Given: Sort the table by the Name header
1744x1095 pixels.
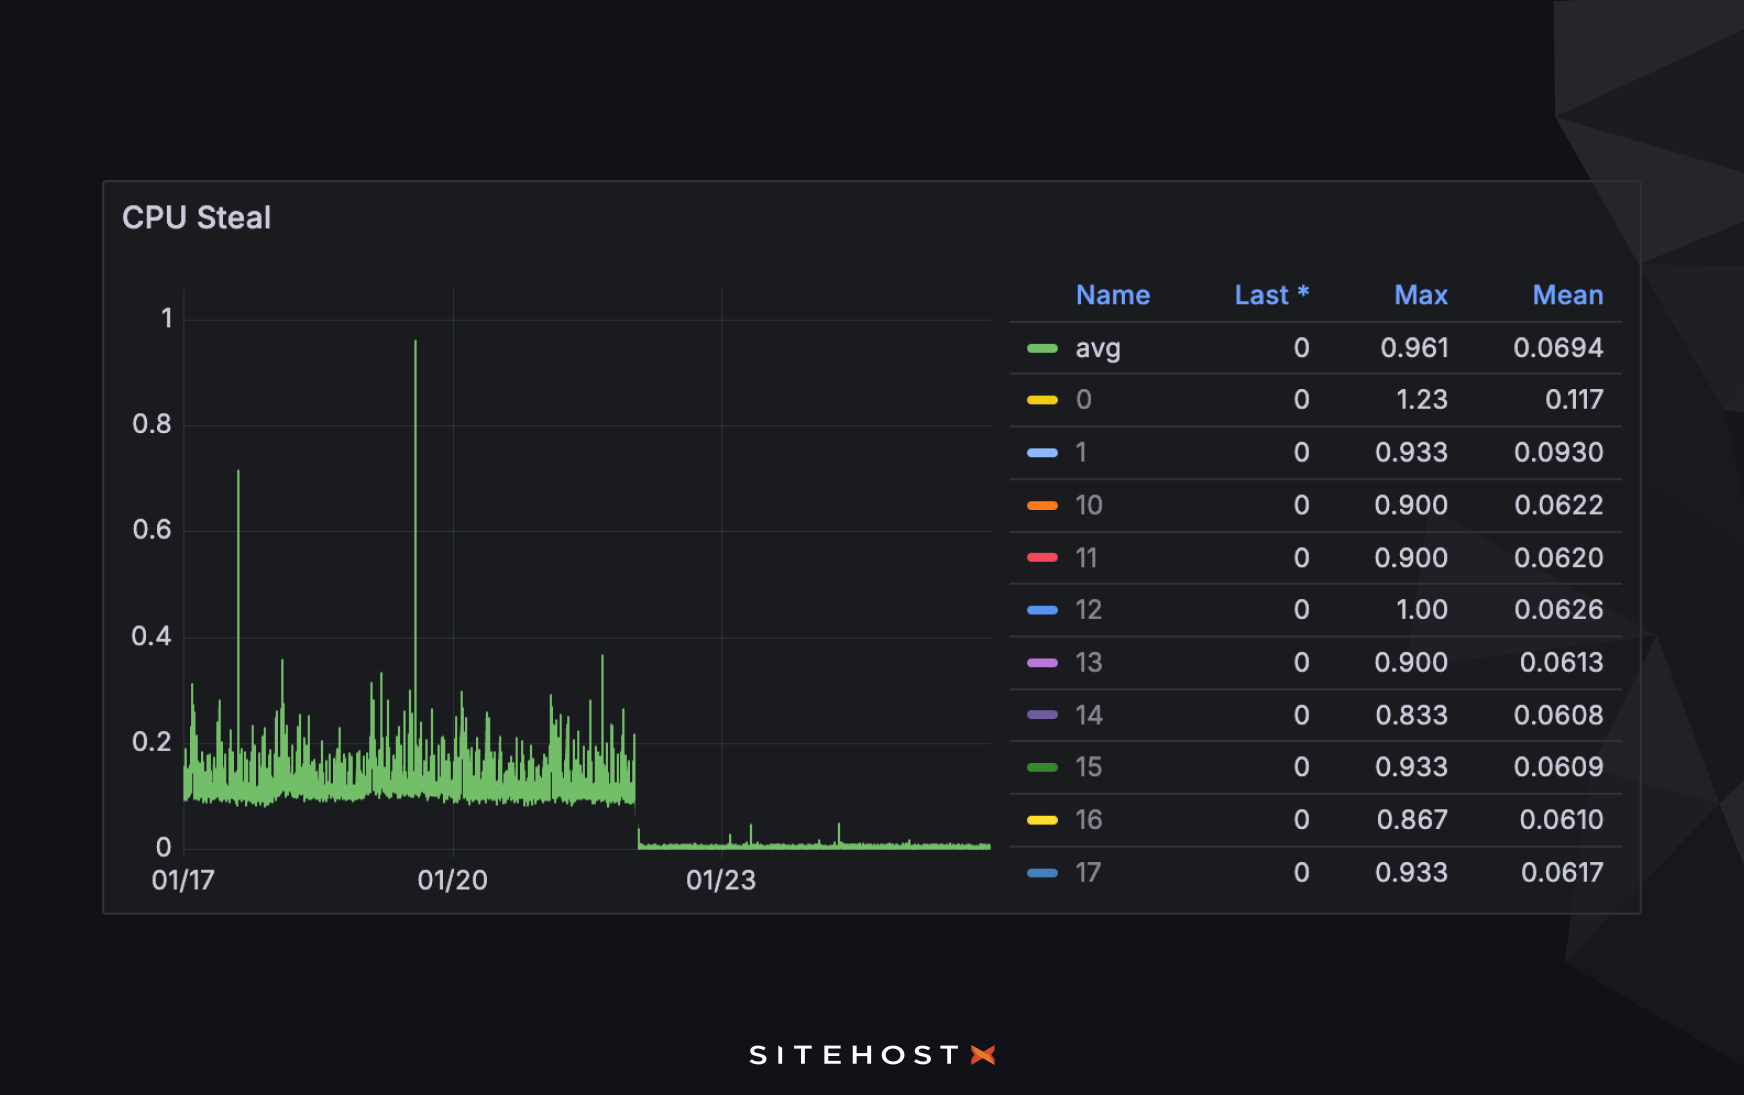Looking at the screenshot, I should point(1112,295).
